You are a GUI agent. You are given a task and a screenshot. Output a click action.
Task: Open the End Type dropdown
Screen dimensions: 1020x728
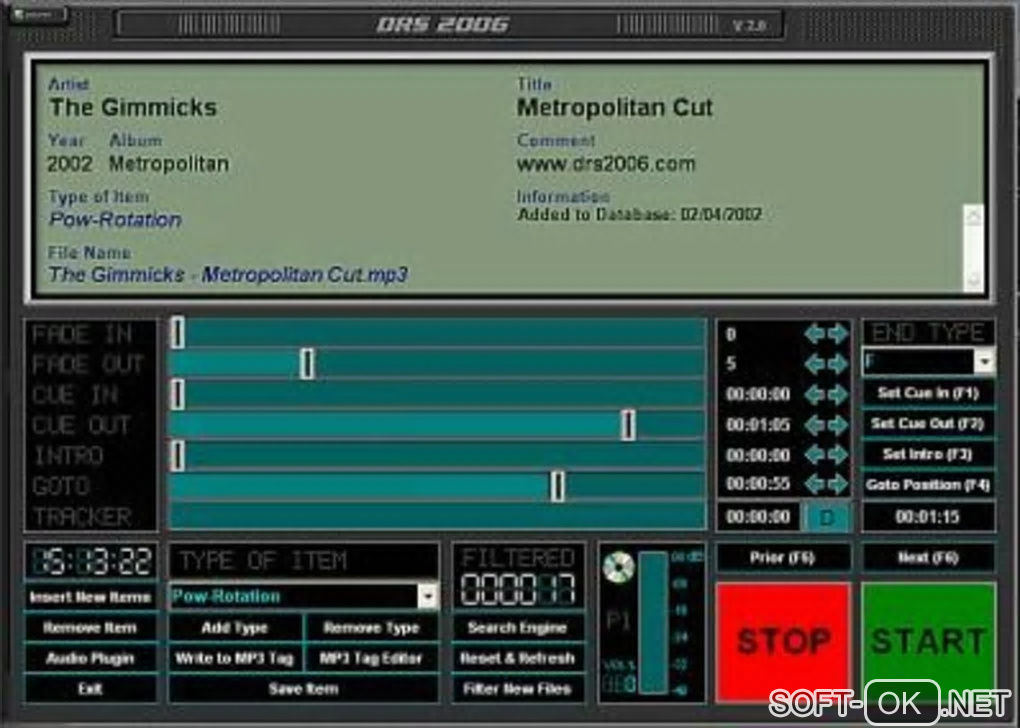[985, 361]
